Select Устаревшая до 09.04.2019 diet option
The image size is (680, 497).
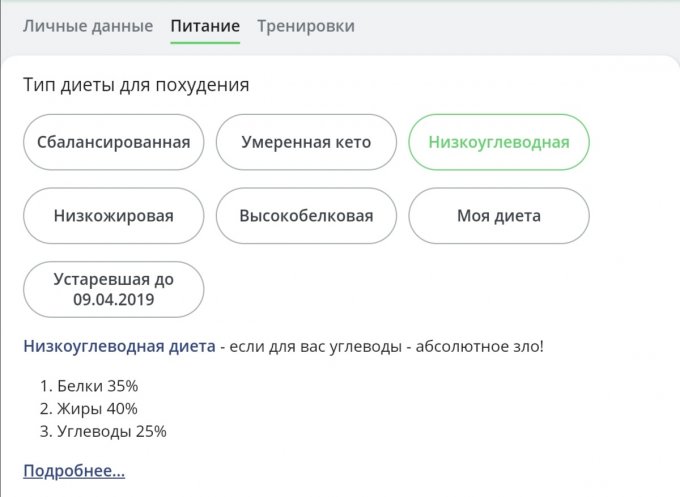pos(113,290)
